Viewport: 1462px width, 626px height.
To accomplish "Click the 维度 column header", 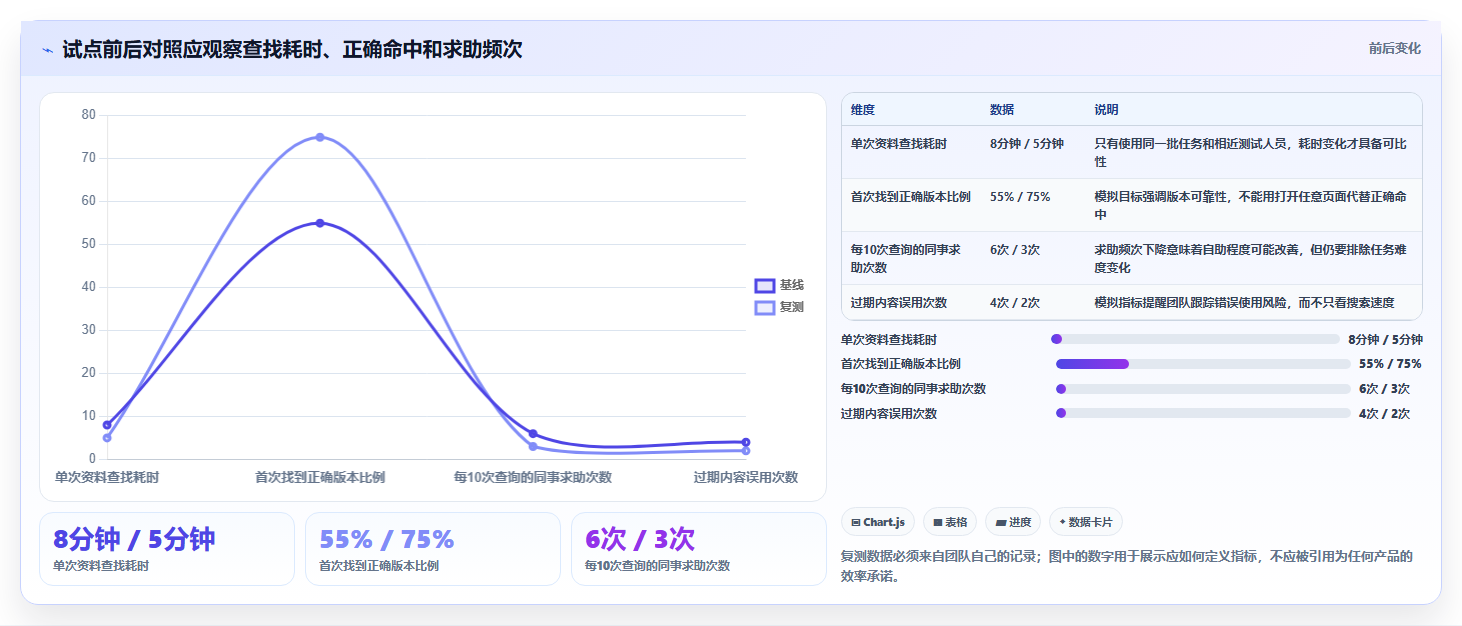I will pos(863,110).
